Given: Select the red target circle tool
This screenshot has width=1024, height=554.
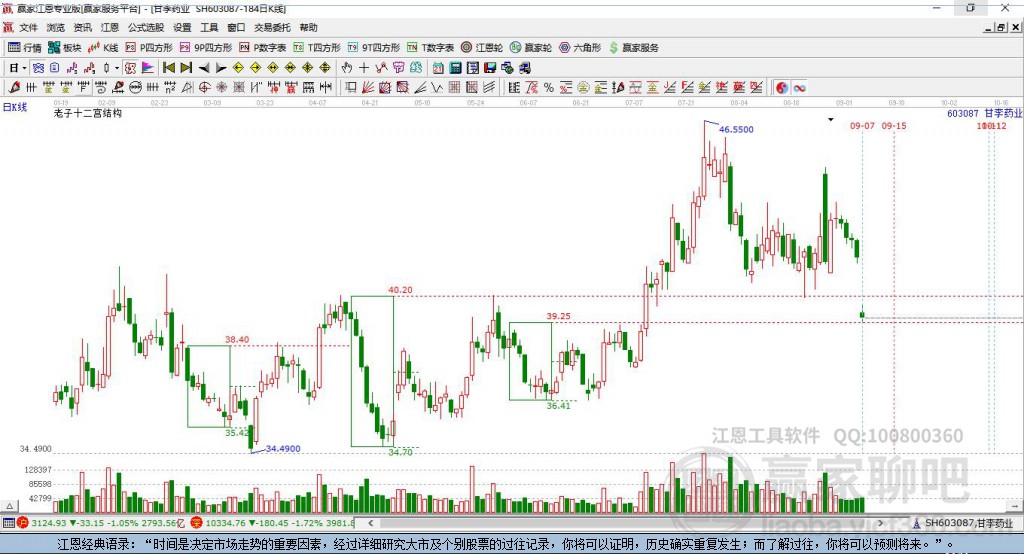Looking at the screenshot, I should pos(204,88).
